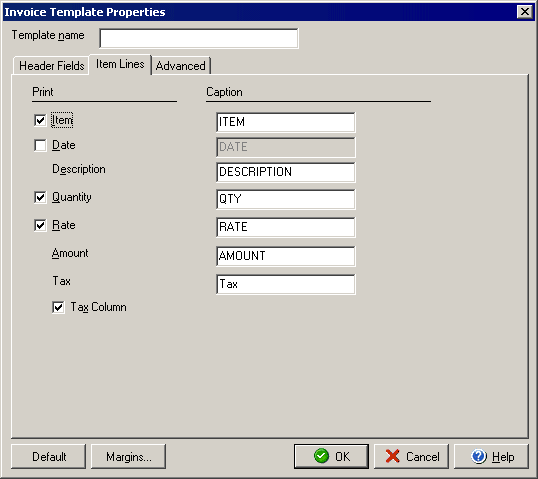This screenshot has height=479, width=538.
Task: Uncheck the Item print checkbox
Action: pyautogui.click(x=40, y=120)
